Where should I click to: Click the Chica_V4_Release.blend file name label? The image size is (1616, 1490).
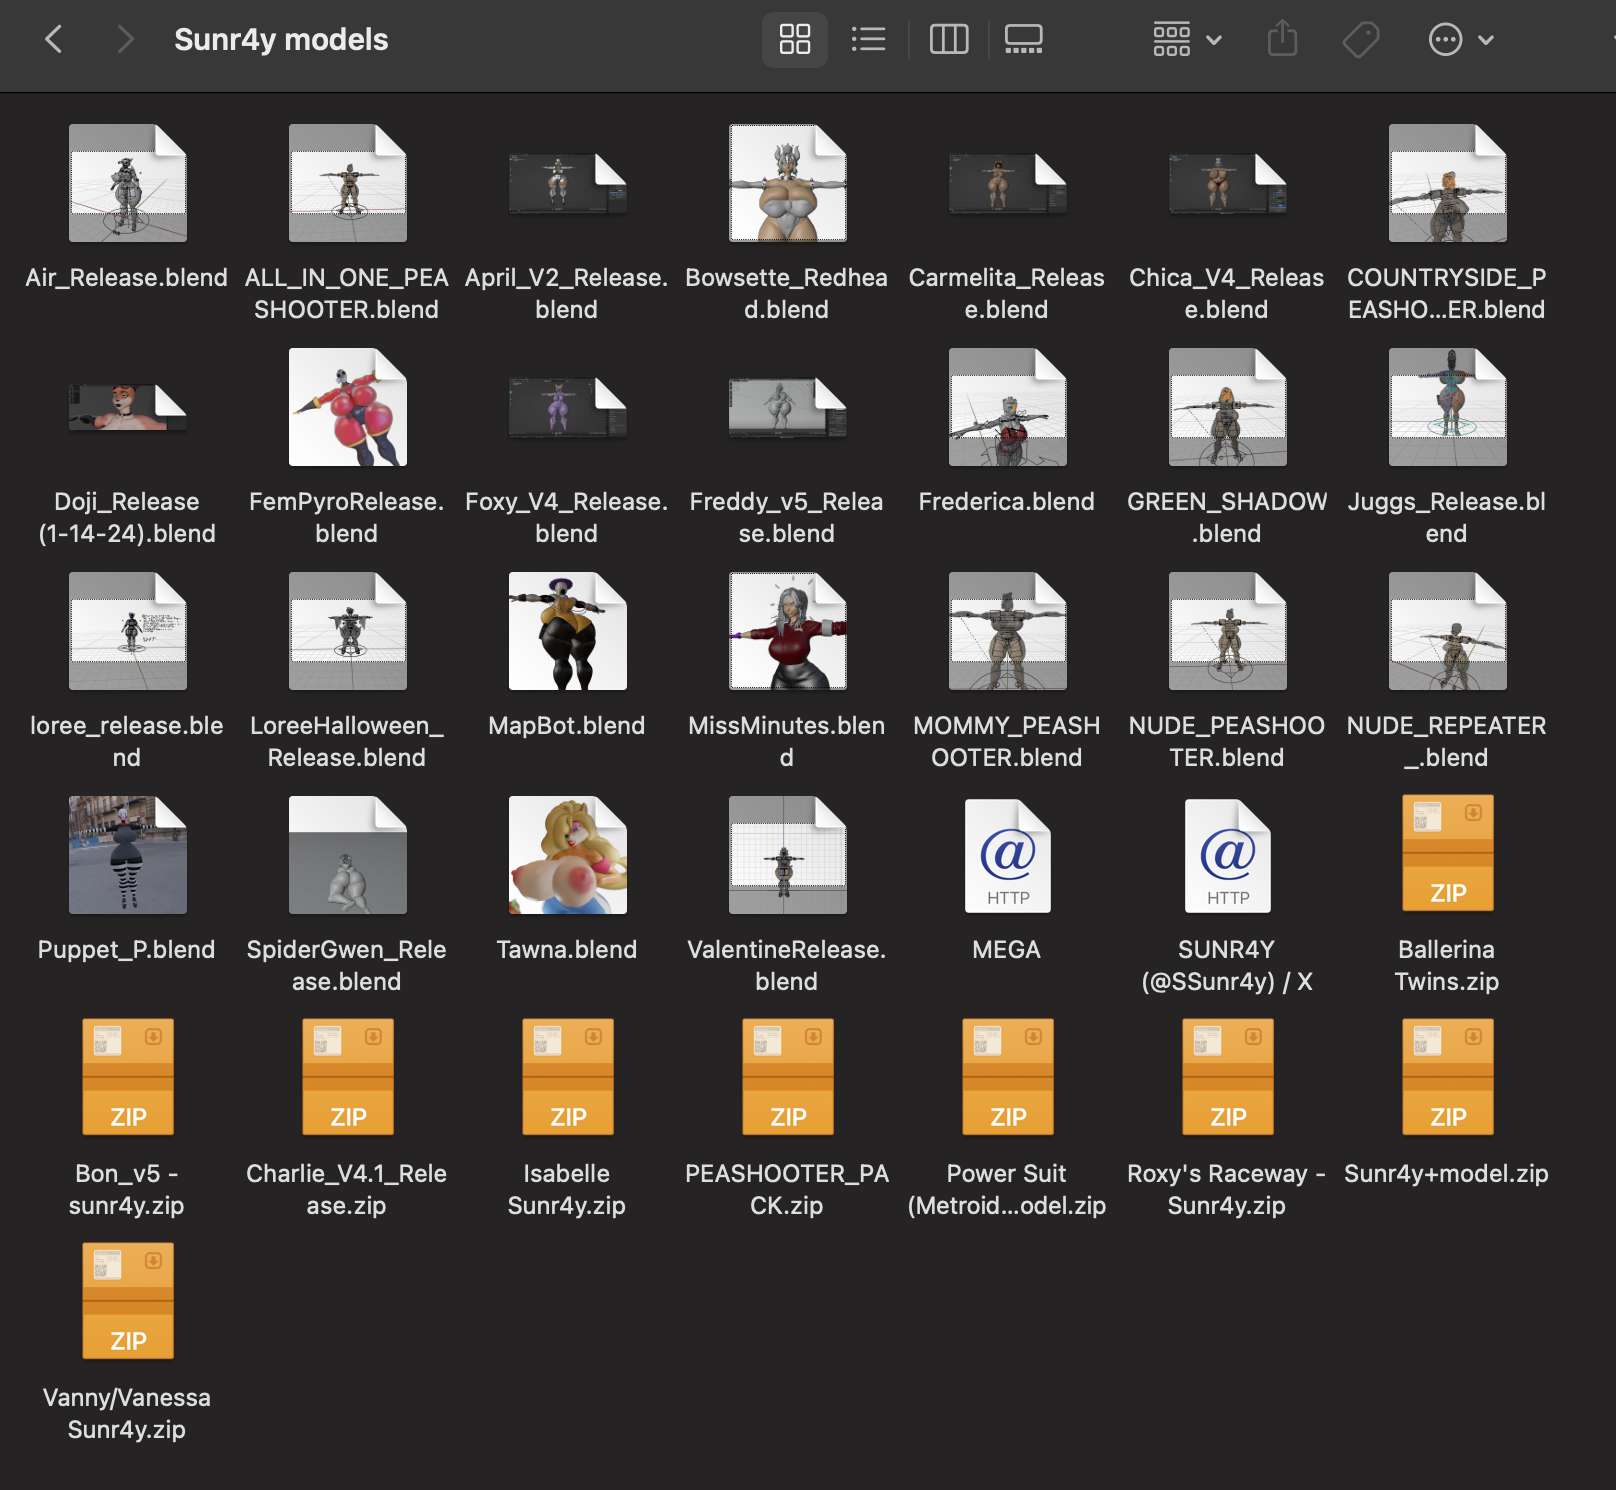point(1227,293)
